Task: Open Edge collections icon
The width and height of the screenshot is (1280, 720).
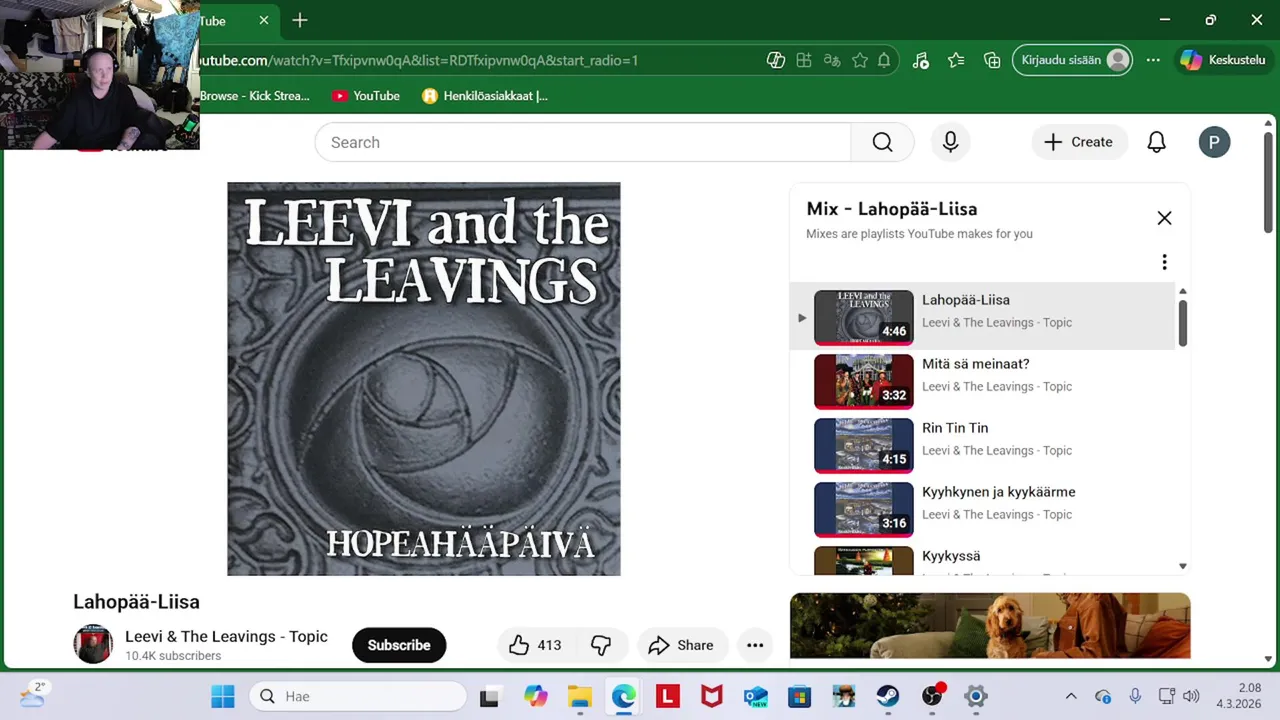Action: click(992, 60)
